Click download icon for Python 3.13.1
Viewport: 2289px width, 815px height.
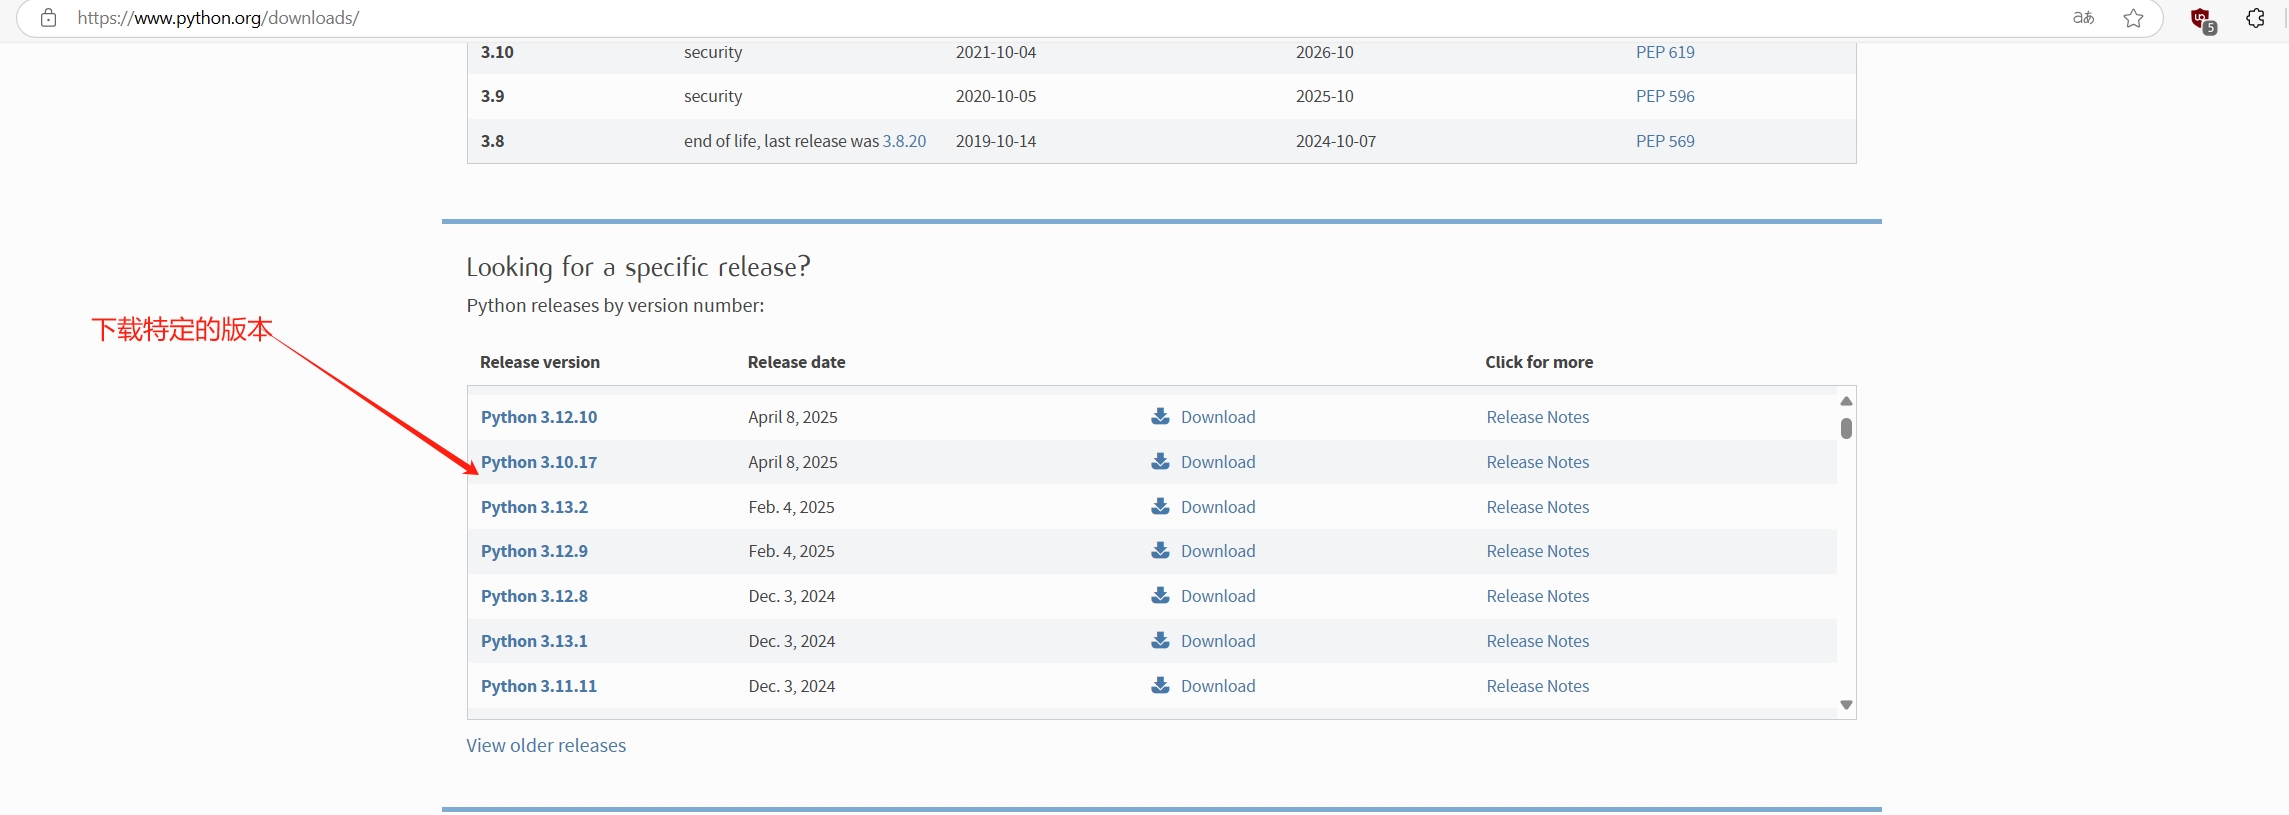(1160, 640)
